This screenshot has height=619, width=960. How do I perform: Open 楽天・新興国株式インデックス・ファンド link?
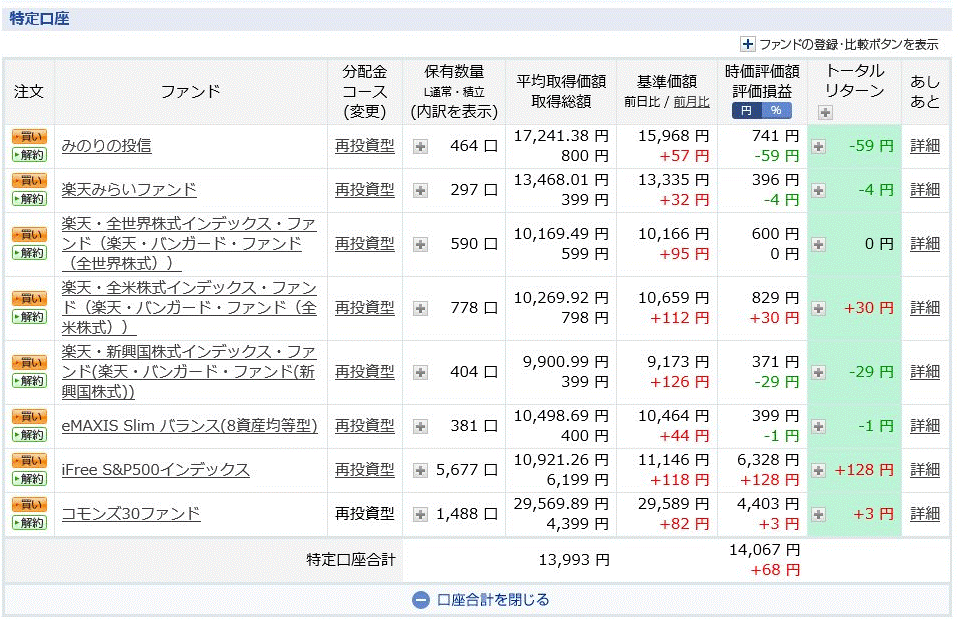tap(189, 372)
